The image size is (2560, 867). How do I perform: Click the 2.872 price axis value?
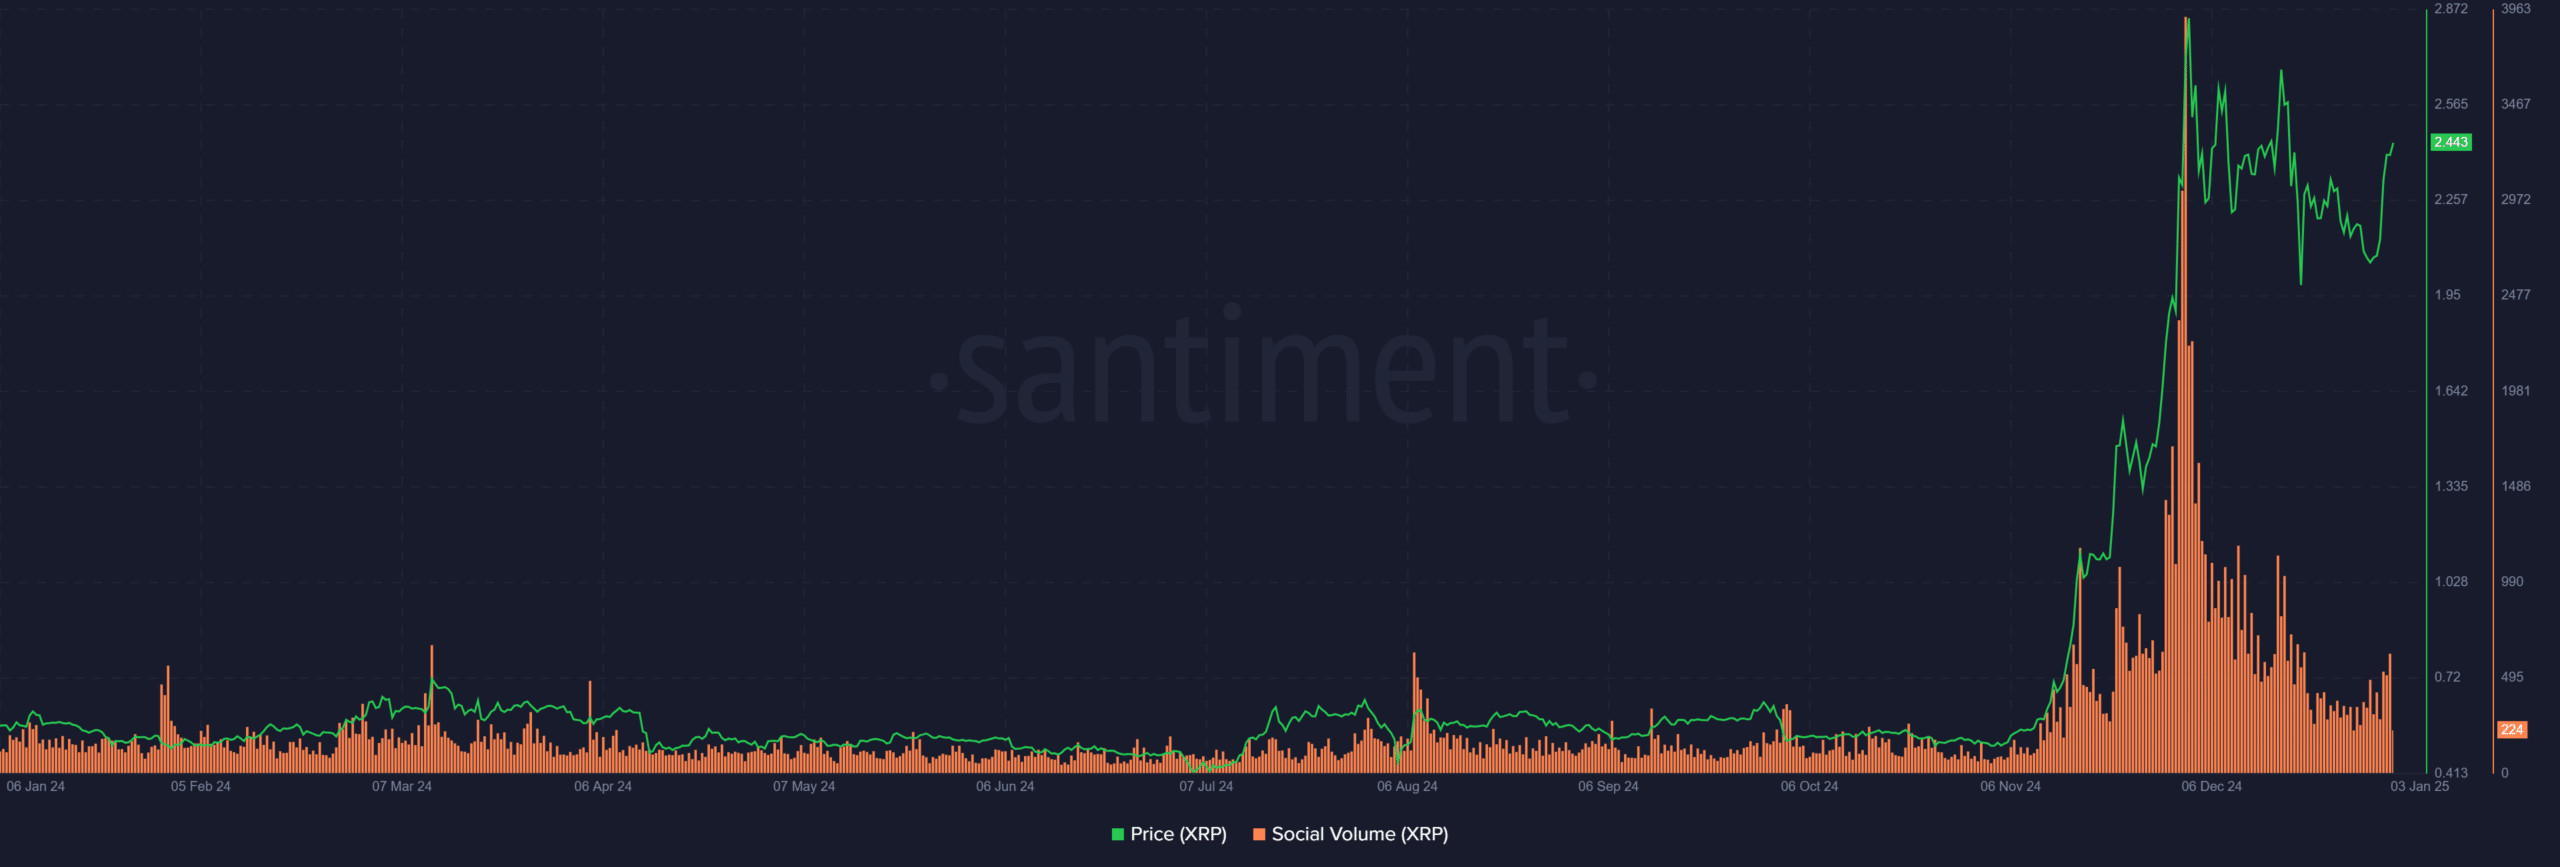[2451, 9]
